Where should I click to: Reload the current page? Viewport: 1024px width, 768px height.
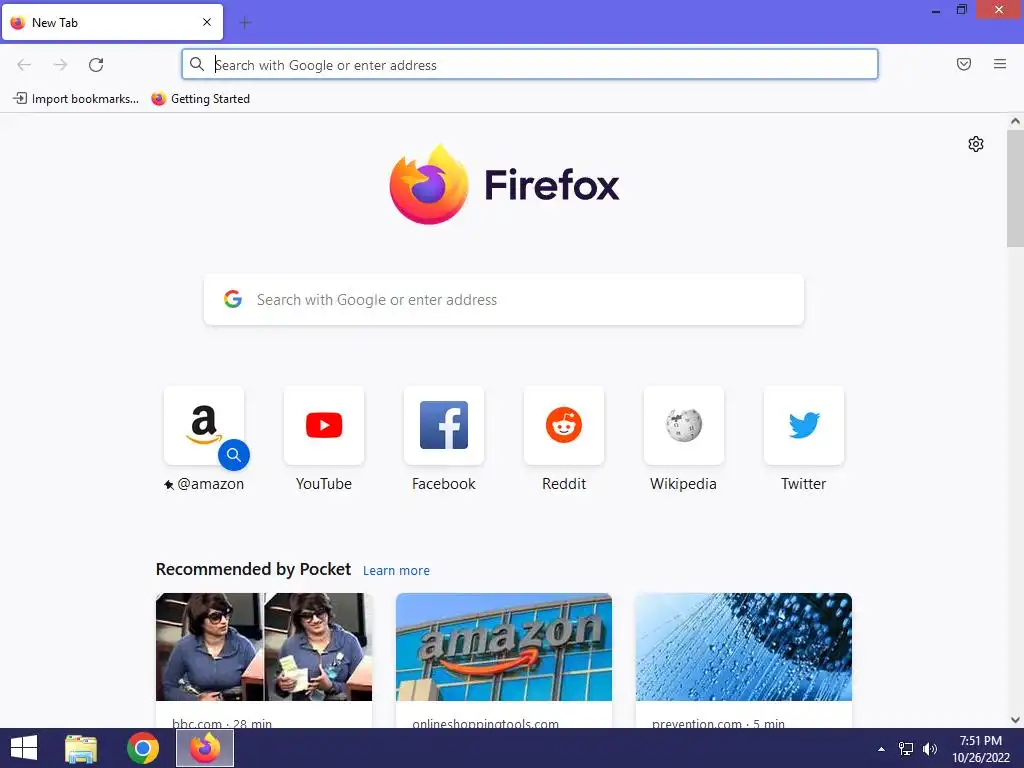[x=96, y=65]
